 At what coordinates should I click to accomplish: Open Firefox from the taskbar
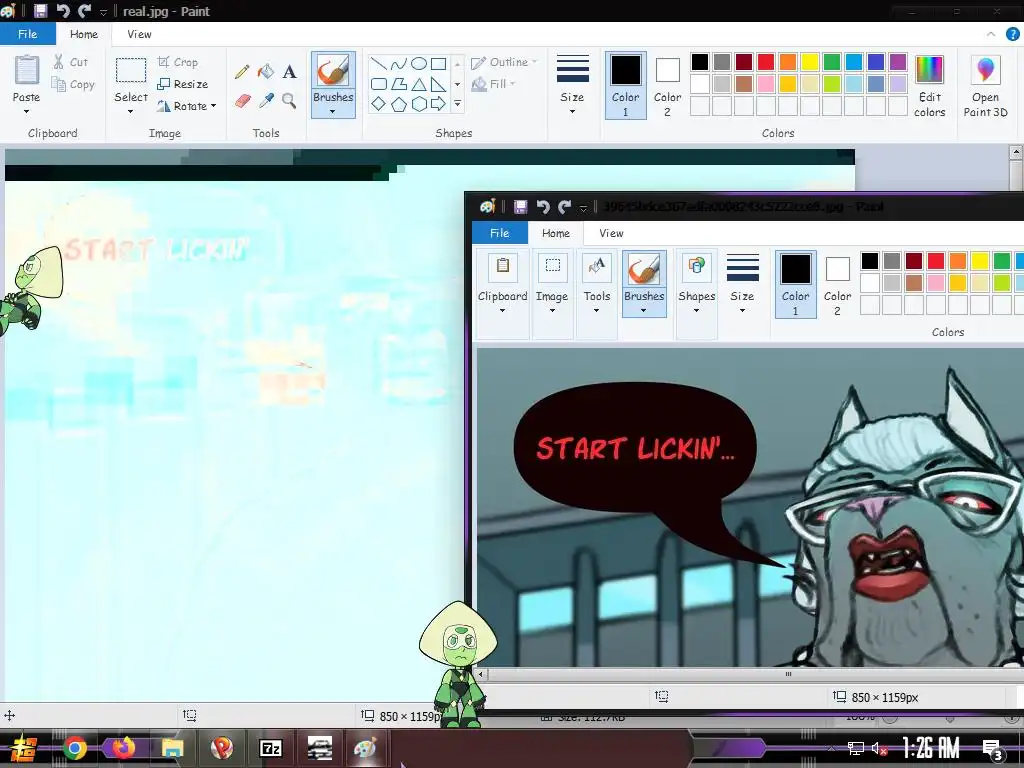(x=123, y=748)
